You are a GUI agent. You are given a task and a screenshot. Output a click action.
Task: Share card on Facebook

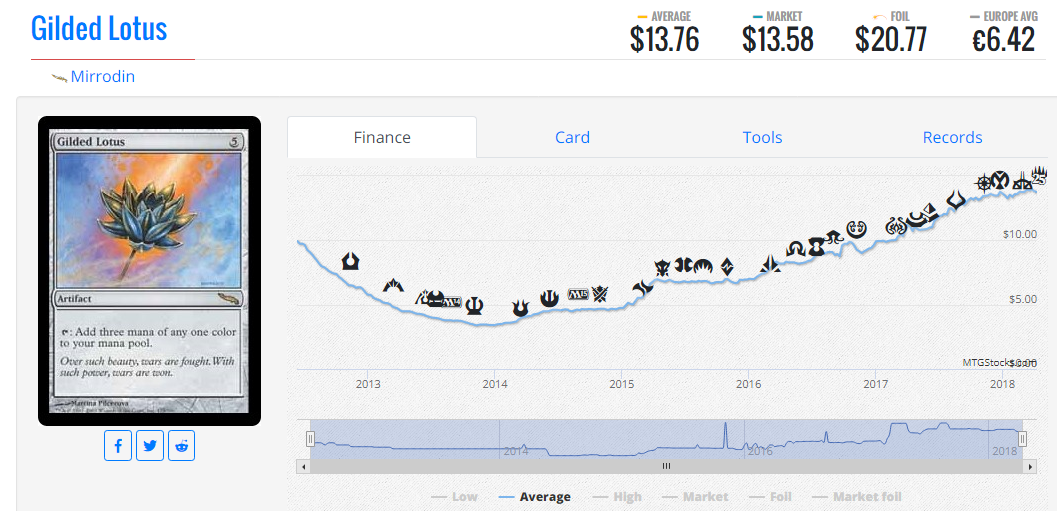pyautogui.click(x=118, y=446)
